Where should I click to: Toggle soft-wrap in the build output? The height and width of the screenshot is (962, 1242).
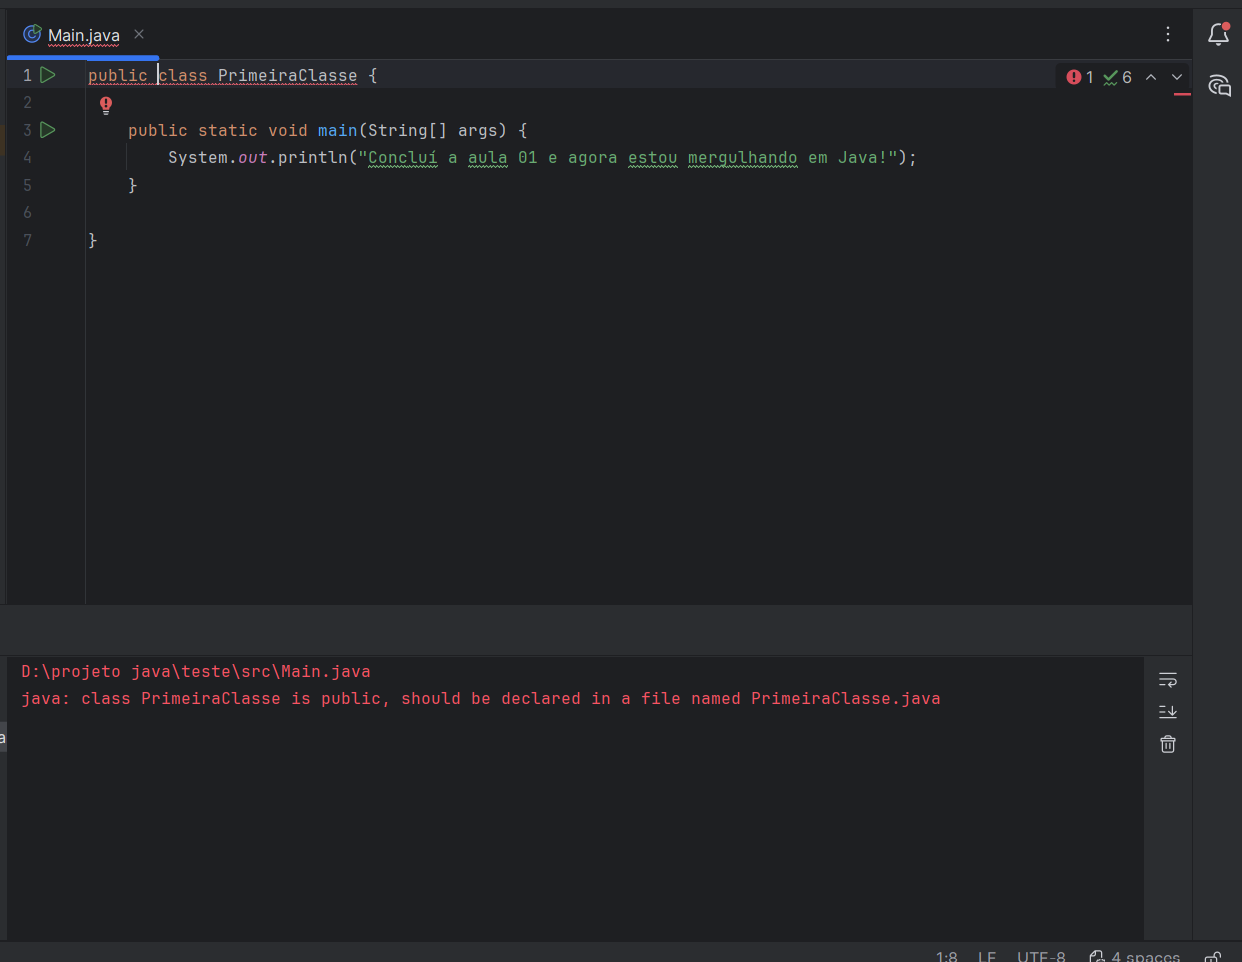pyautogui.click(x=1167, y=680)
